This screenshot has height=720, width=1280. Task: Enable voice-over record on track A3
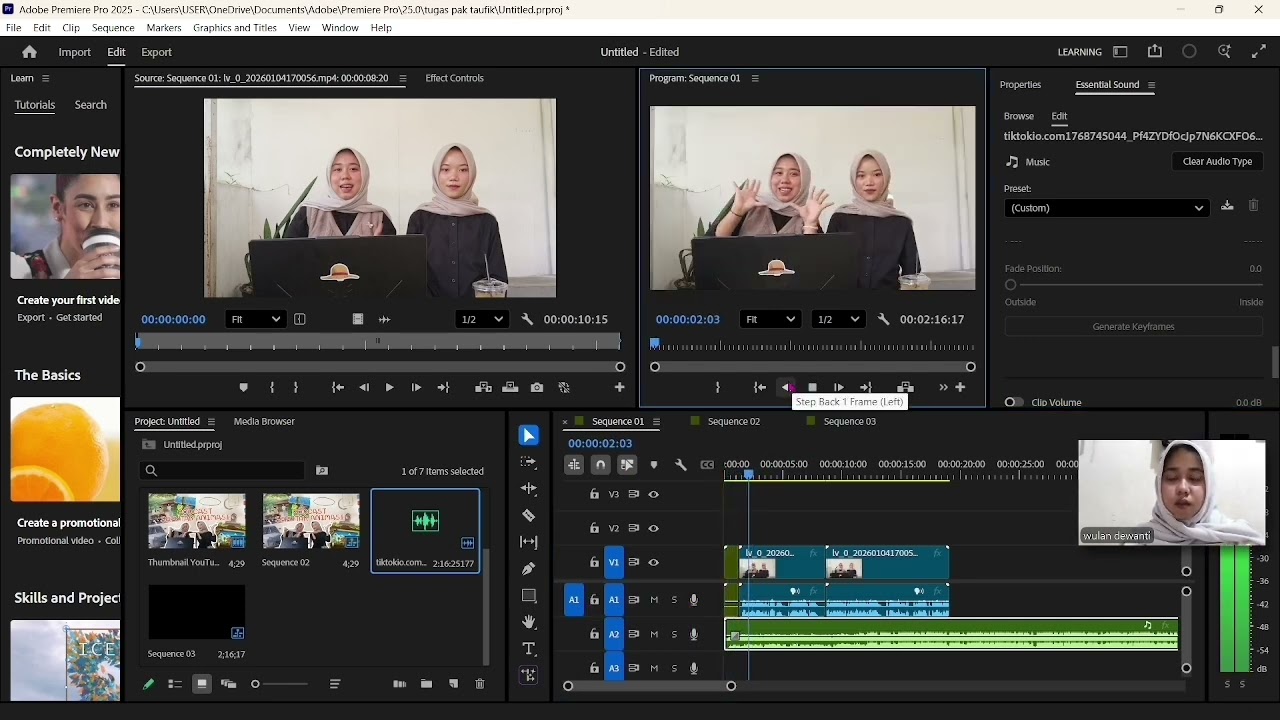pos(694,668)
